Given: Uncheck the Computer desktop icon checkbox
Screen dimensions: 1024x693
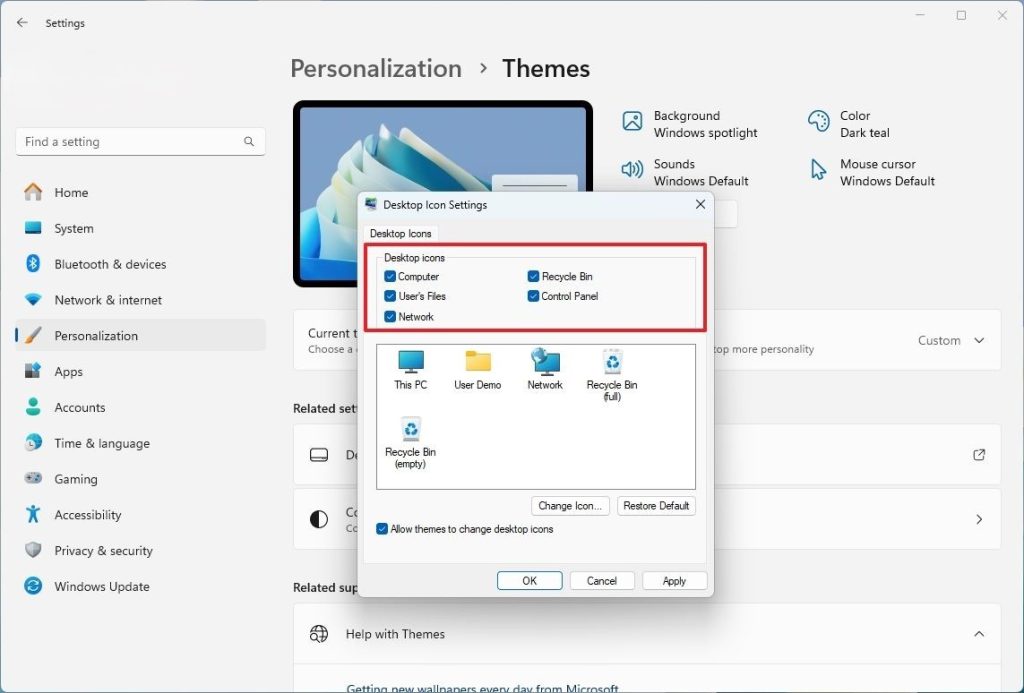Looking at the screenshot, I should (x=390, y=277).
